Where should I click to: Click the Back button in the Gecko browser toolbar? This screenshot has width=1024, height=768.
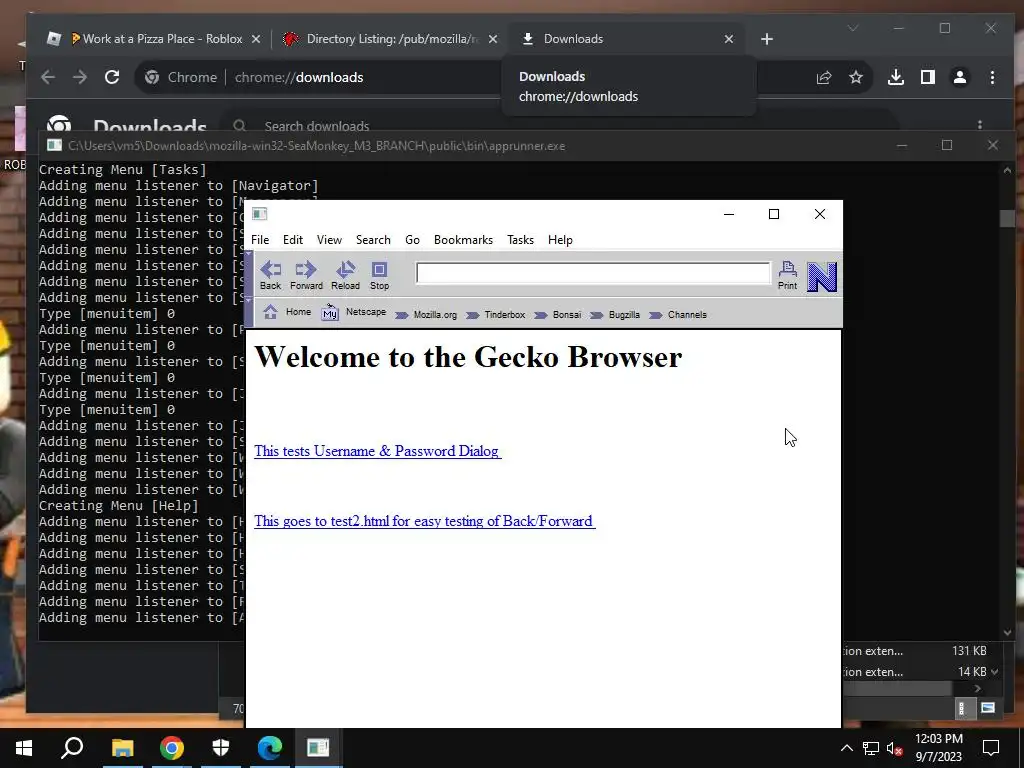coord(270,276)
